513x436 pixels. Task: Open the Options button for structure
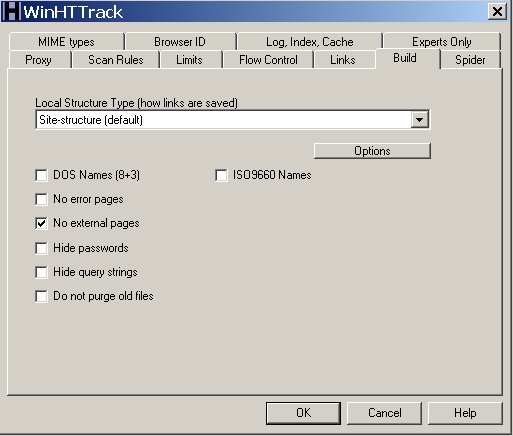coord(372,151)
